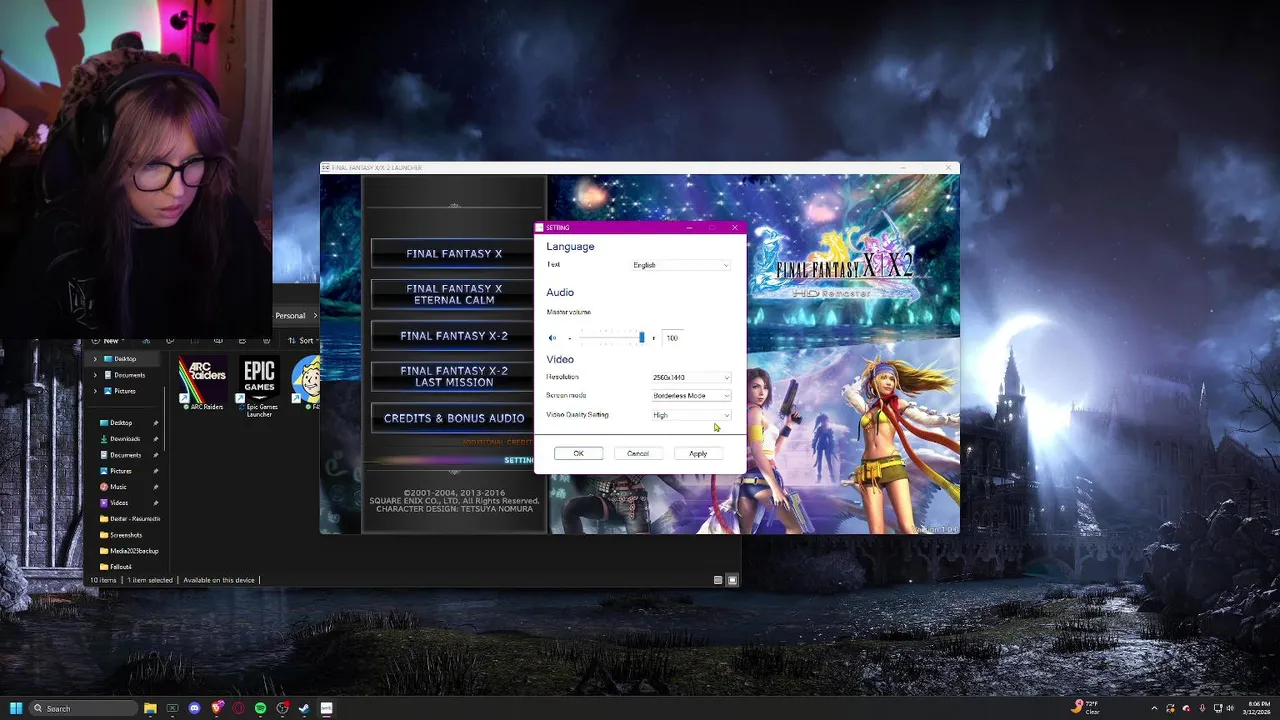This screenshot has width=1280, height=720.
Task: Launch FINAL FANTASY X-2 LAST MISSION
Action: [x=454, y=376]
